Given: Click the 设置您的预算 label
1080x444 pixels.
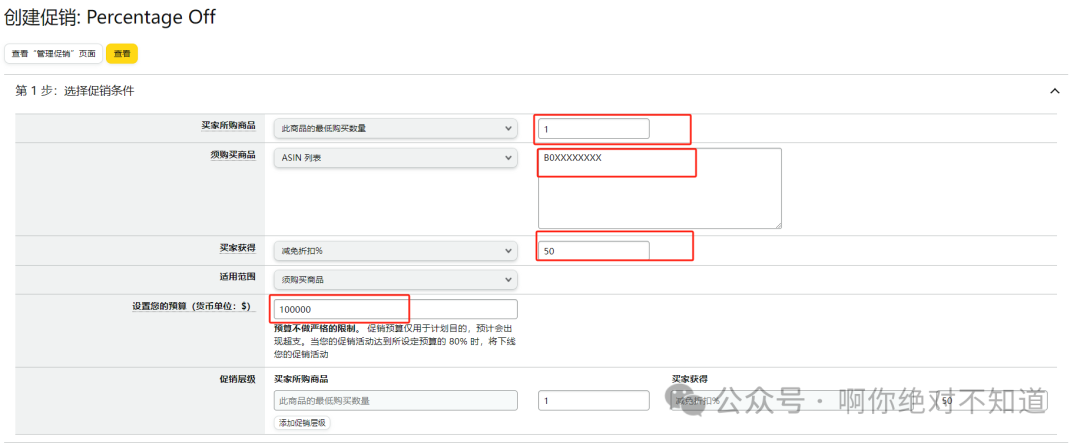Looking at the screenshot, I should click(x=194, y=306).
